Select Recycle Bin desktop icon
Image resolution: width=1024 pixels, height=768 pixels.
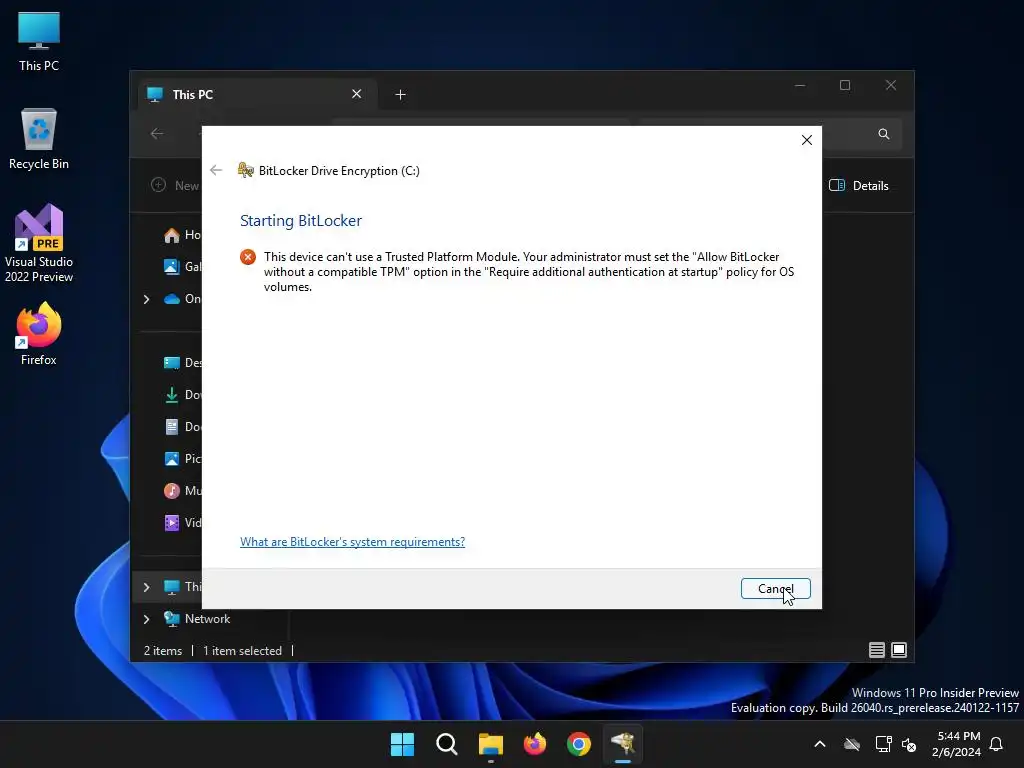click(39, 139)
